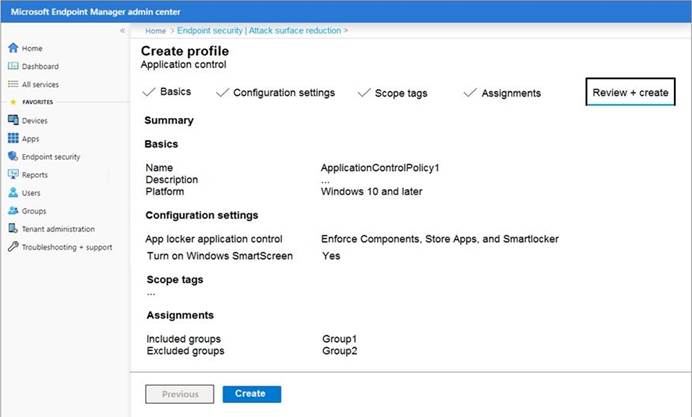Screen dimensions: 692x417
Task: Open Troubleshooting + support label
Action: [x=67, y=248]
